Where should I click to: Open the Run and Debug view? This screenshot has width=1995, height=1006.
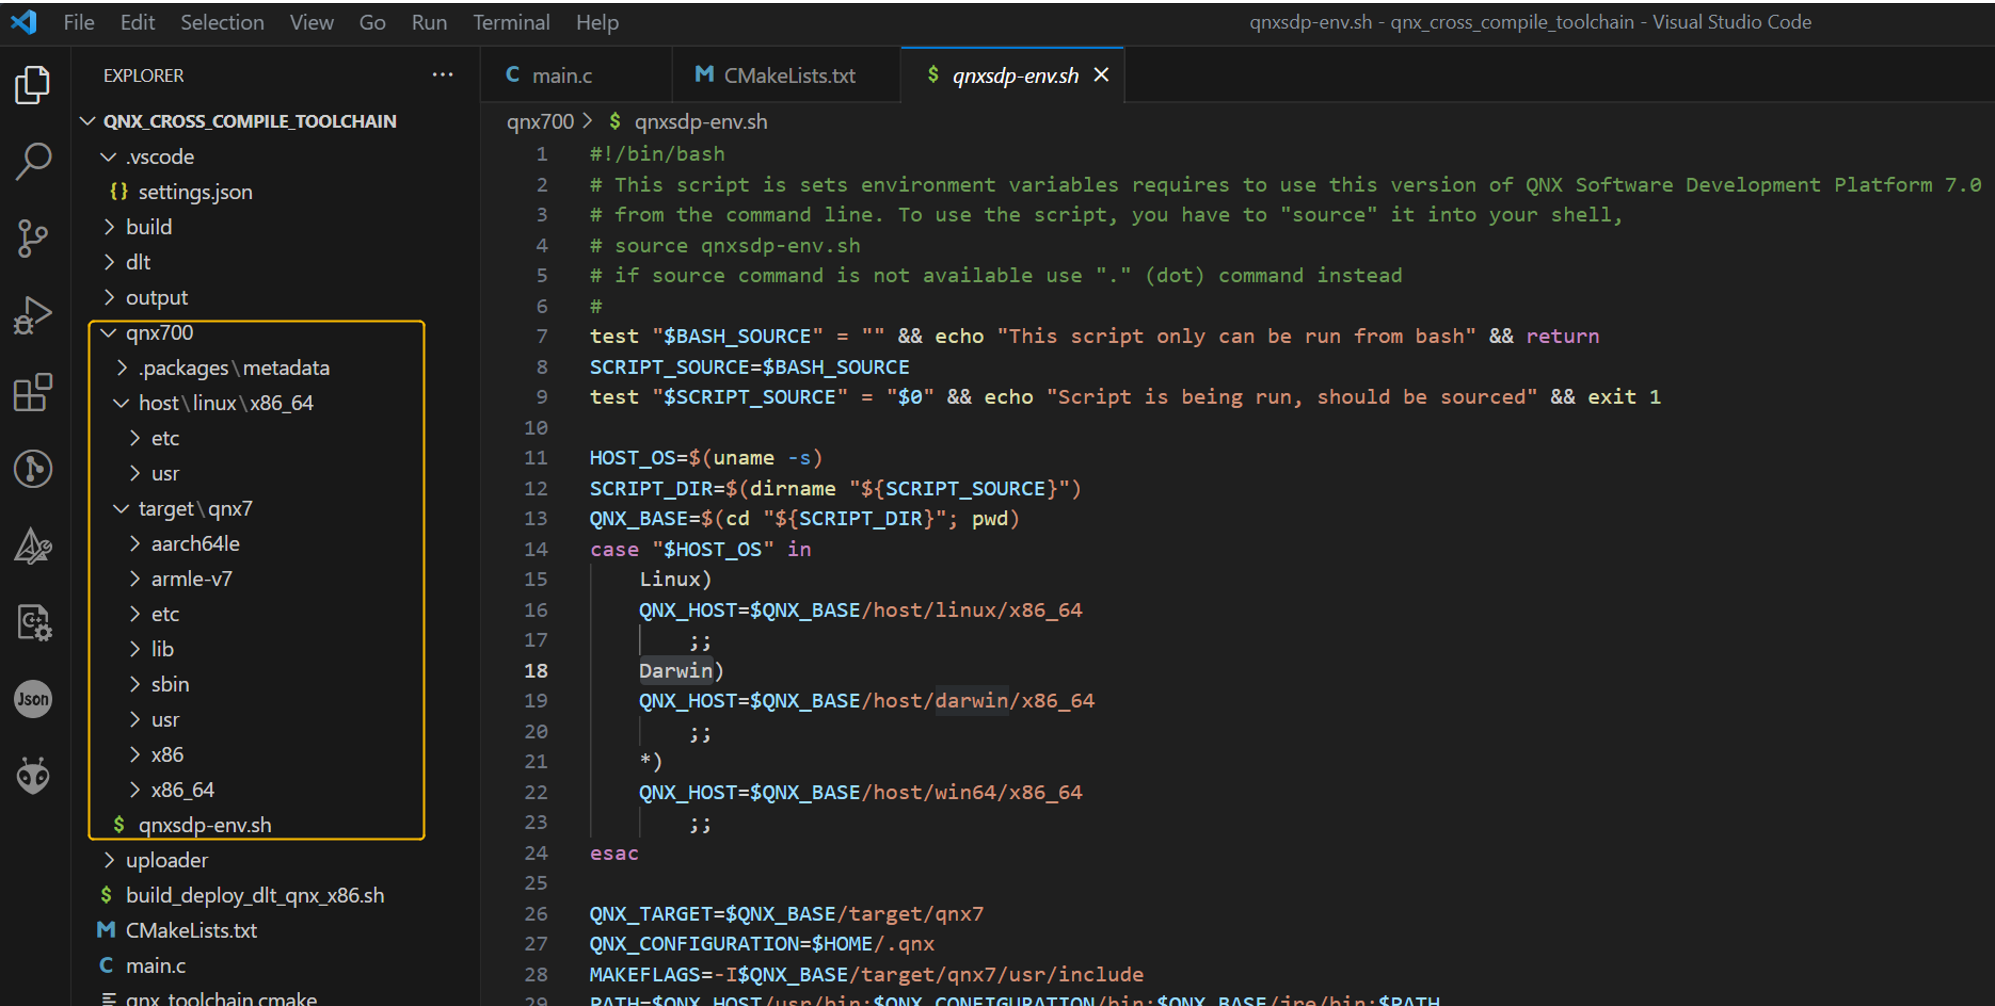(x=33, y=315)
